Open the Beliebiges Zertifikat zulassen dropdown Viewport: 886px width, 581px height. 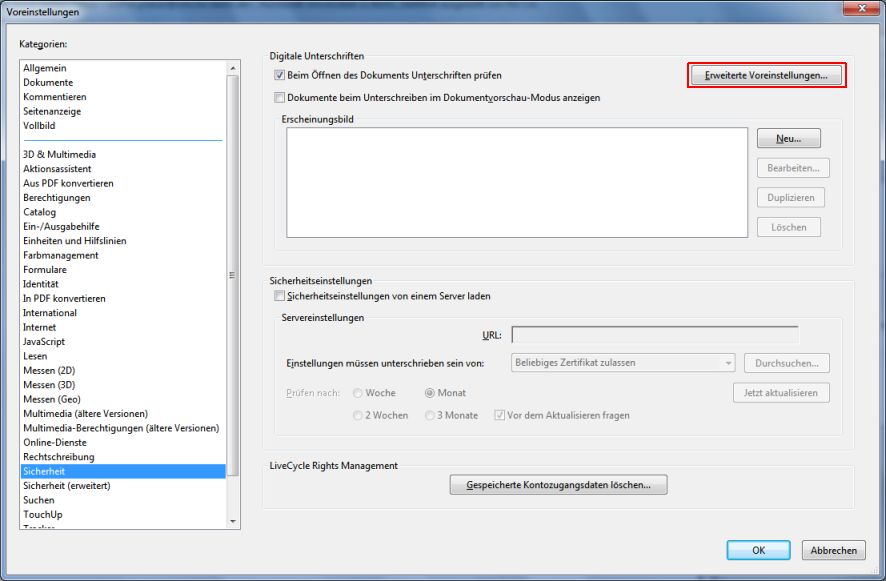click(x=624, y=363)
